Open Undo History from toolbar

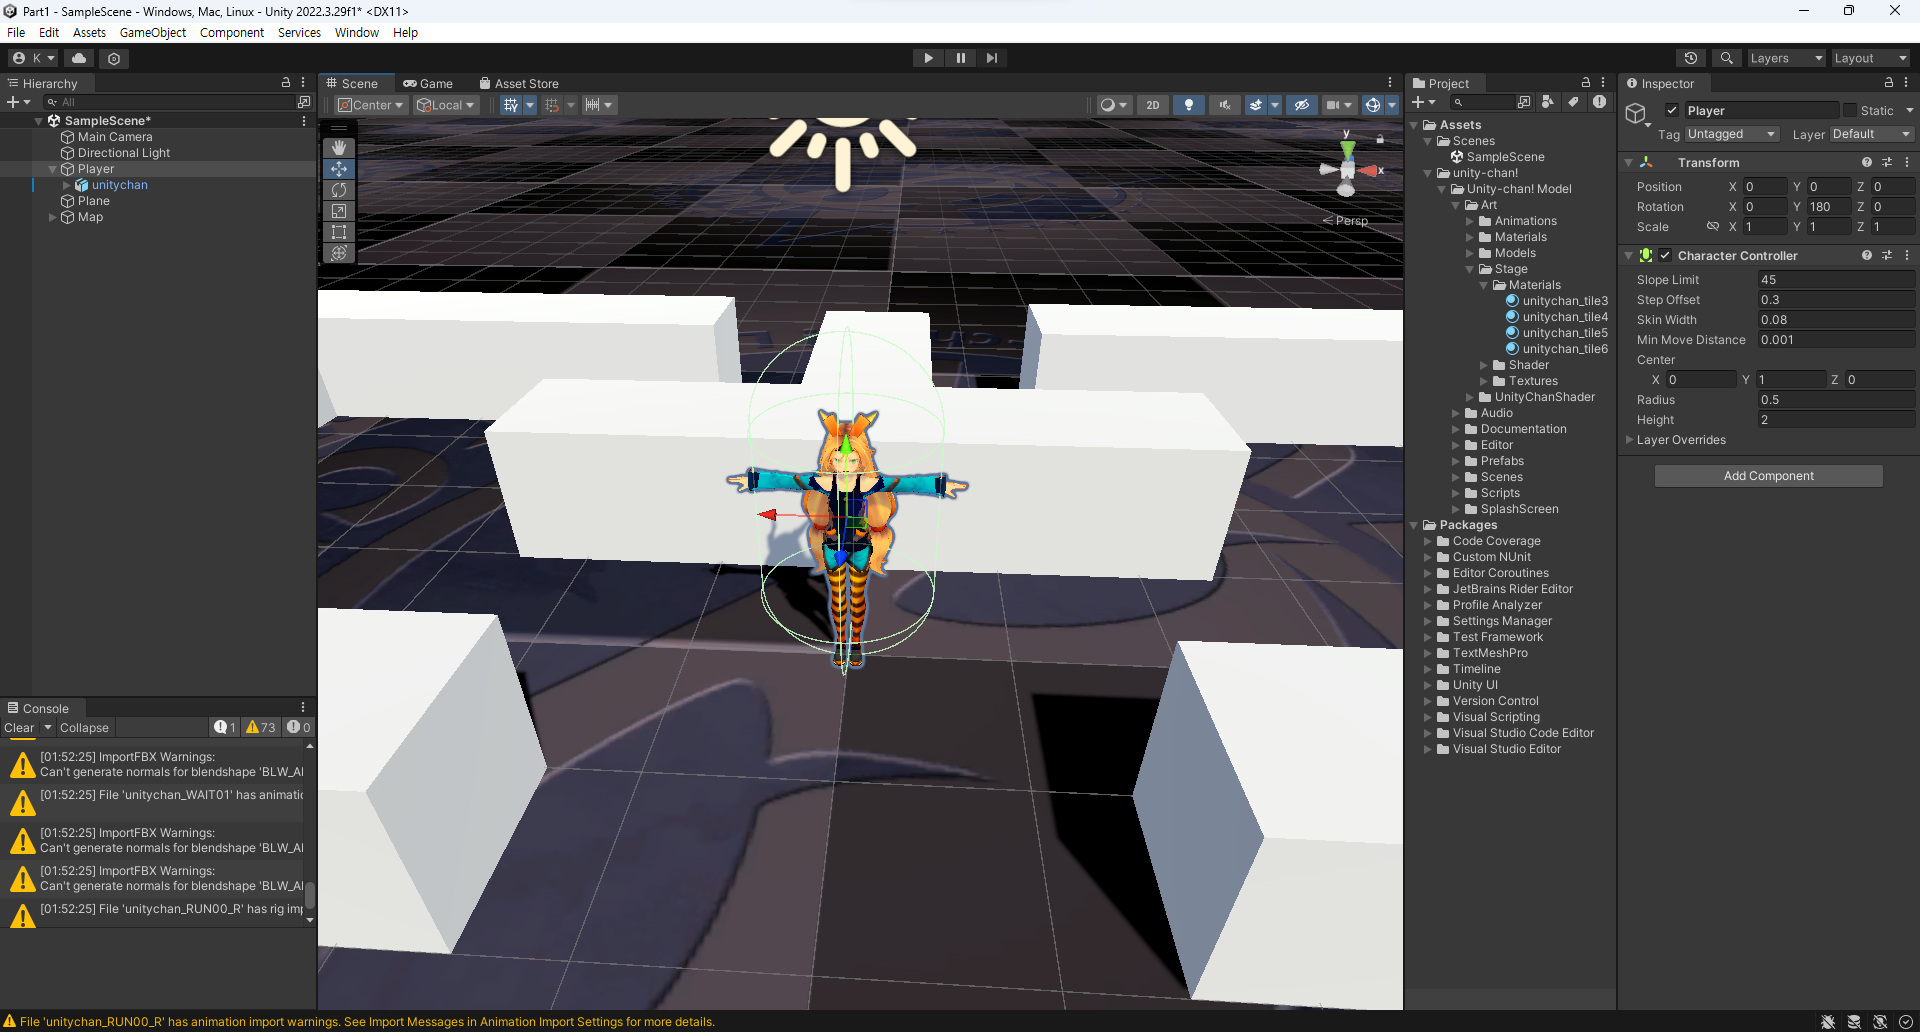click(x=1691, y=58)
